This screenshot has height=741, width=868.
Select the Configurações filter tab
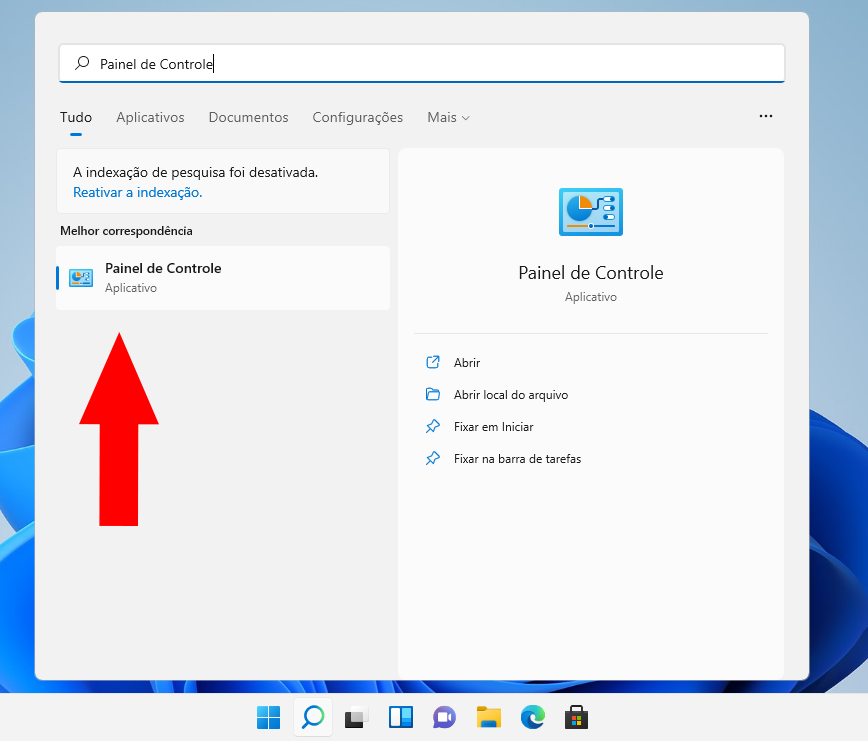[x=357, y=117]
